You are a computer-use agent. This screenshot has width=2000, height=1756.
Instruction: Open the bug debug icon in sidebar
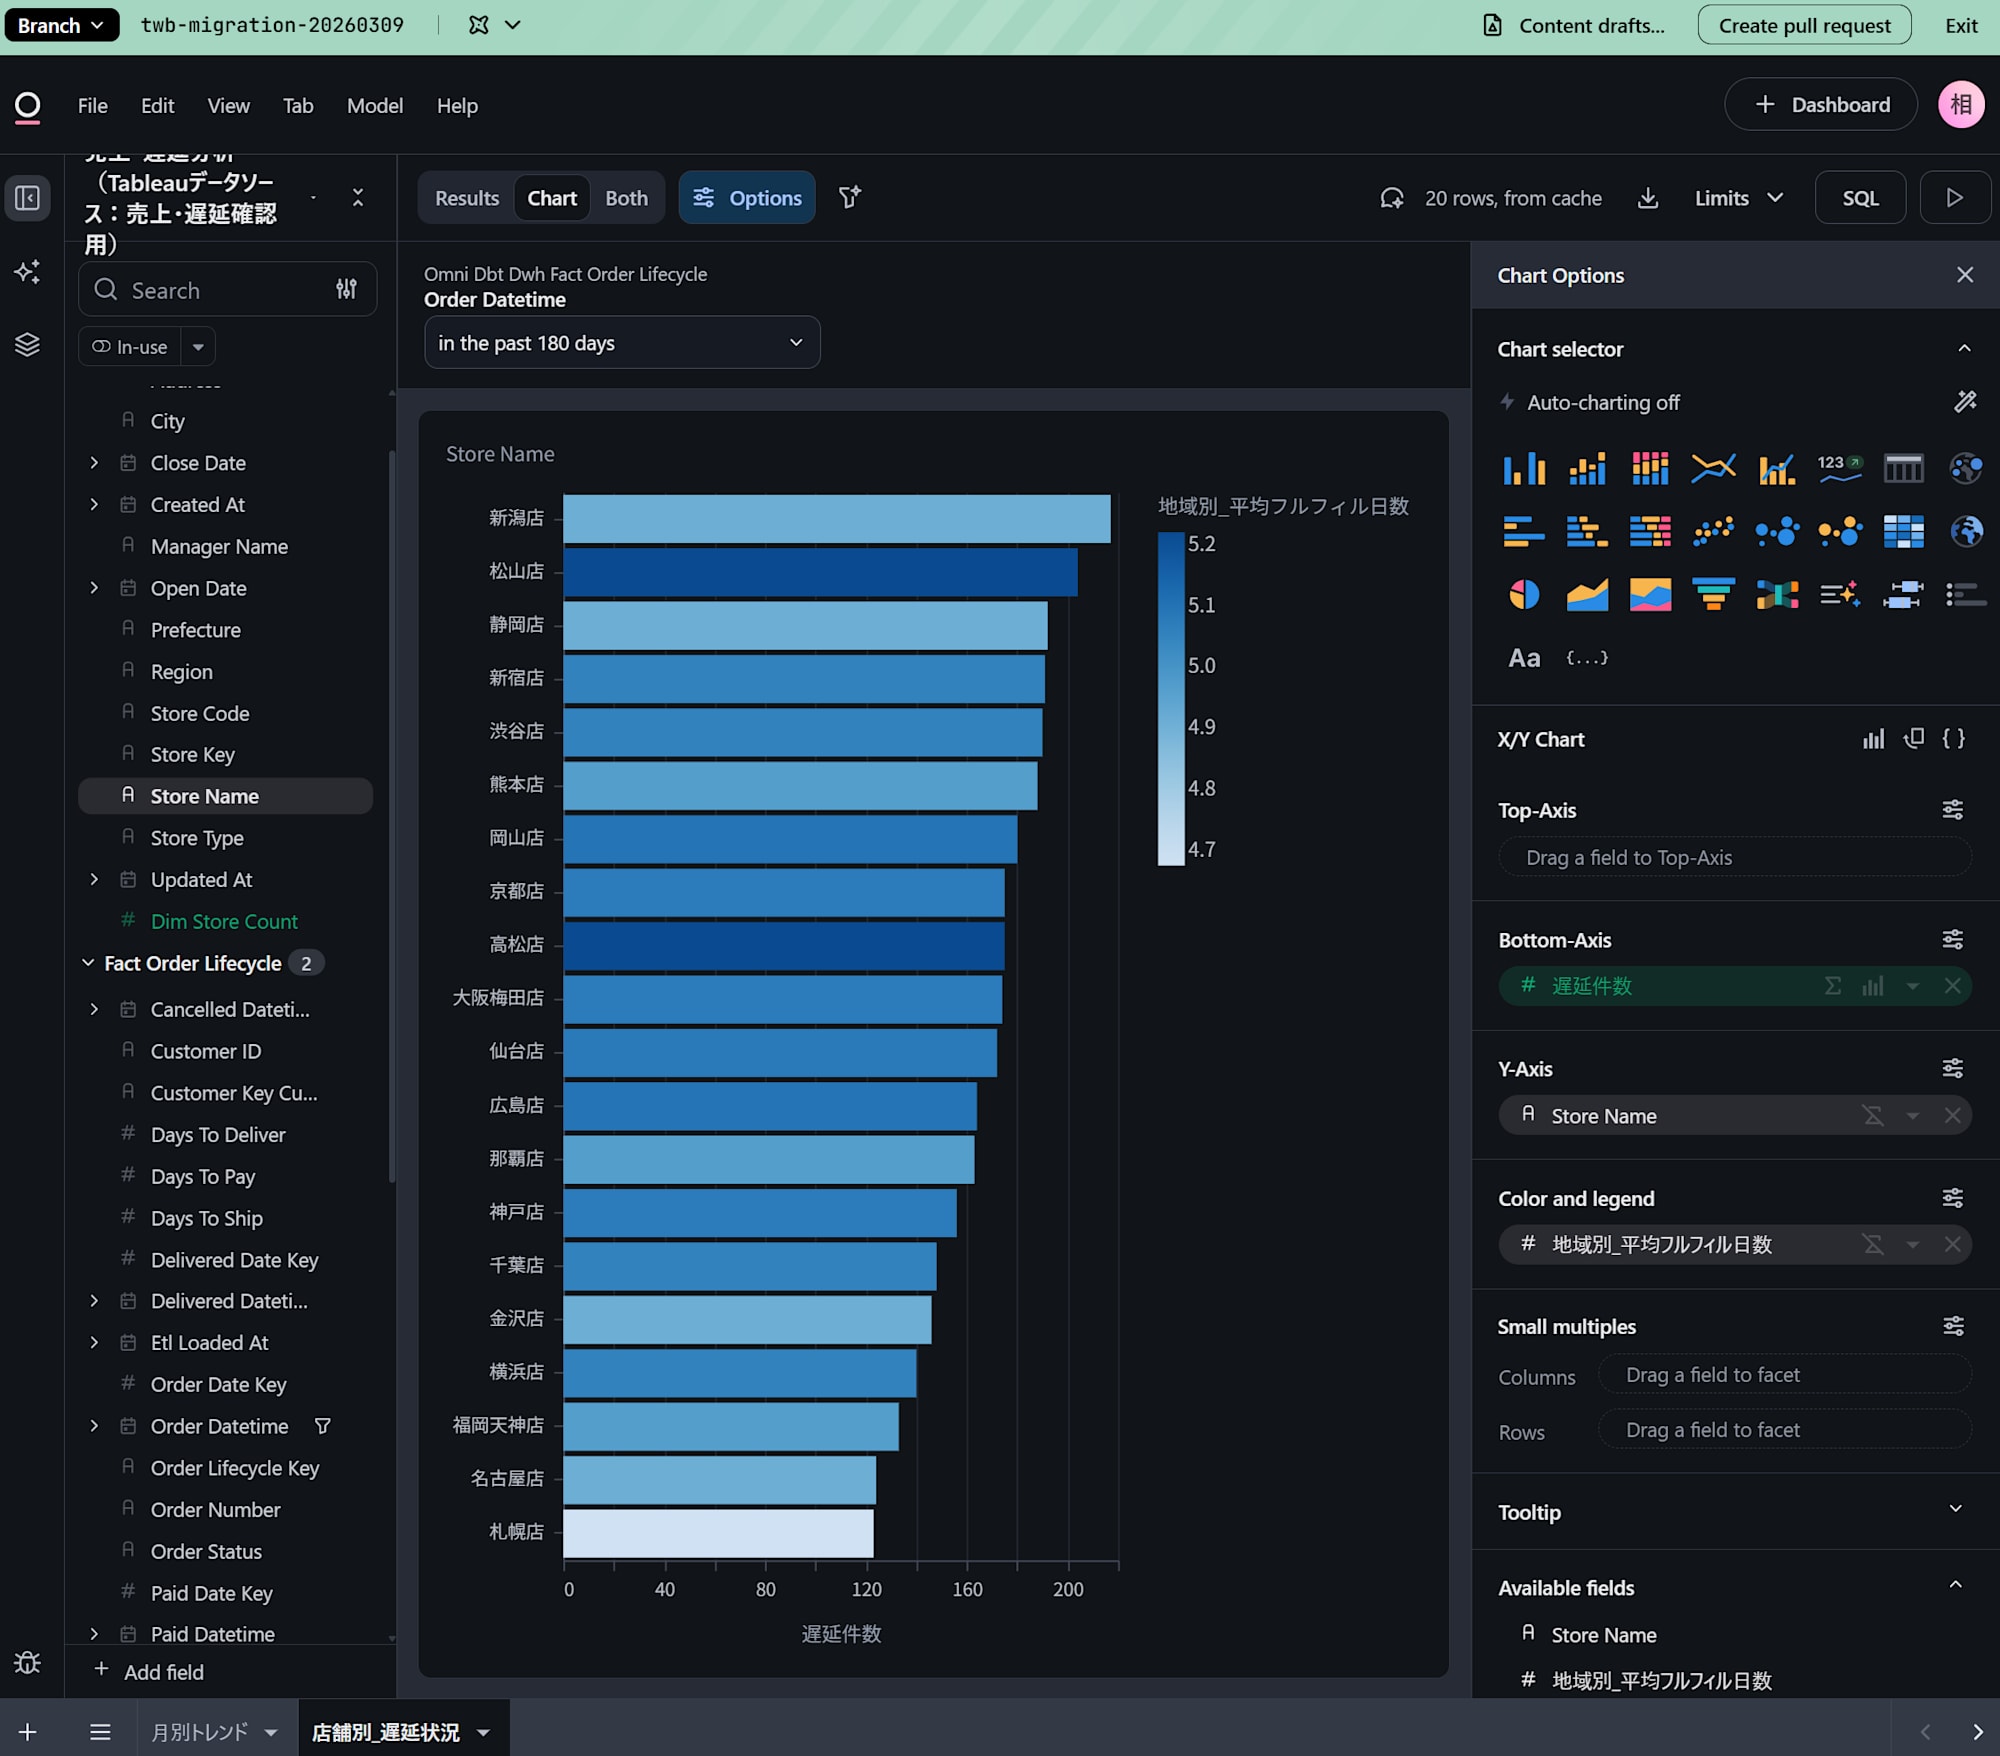27,1662
